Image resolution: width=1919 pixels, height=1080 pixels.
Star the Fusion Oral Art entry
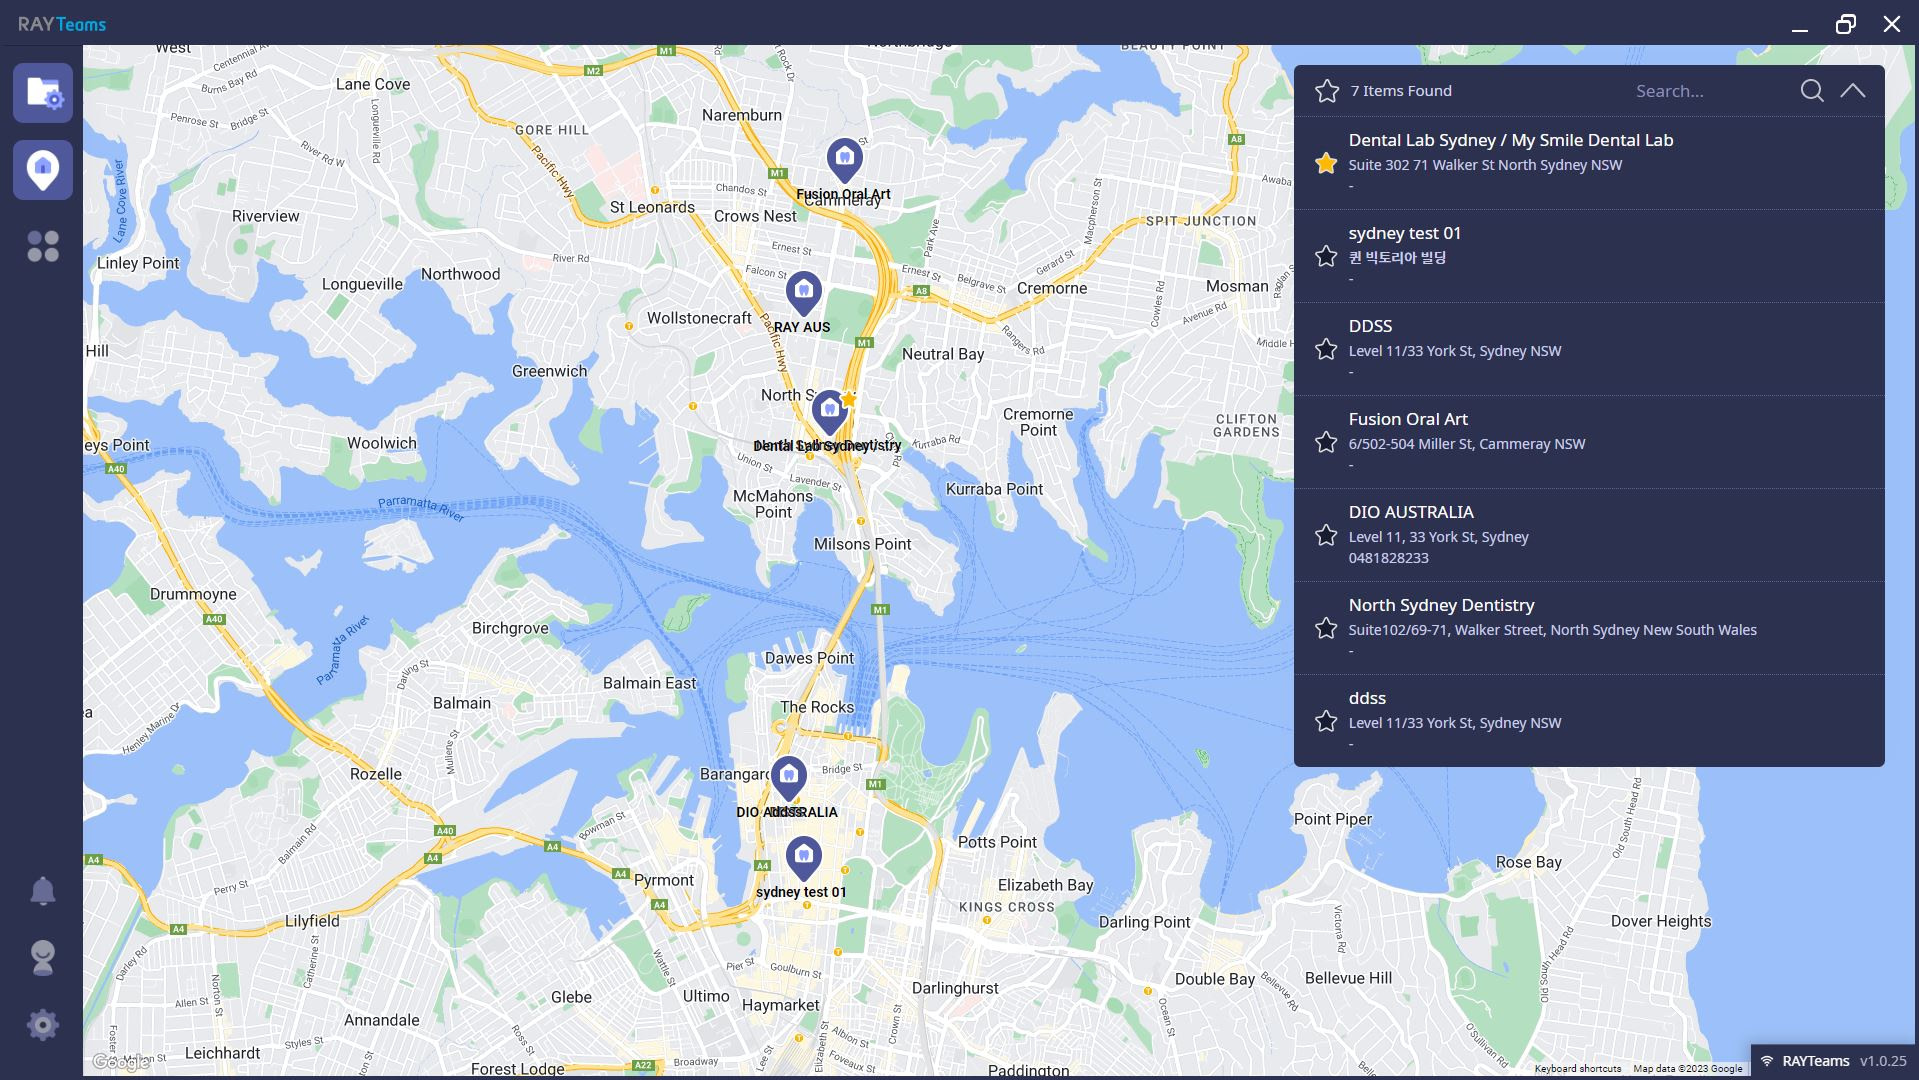[1326, 441]
